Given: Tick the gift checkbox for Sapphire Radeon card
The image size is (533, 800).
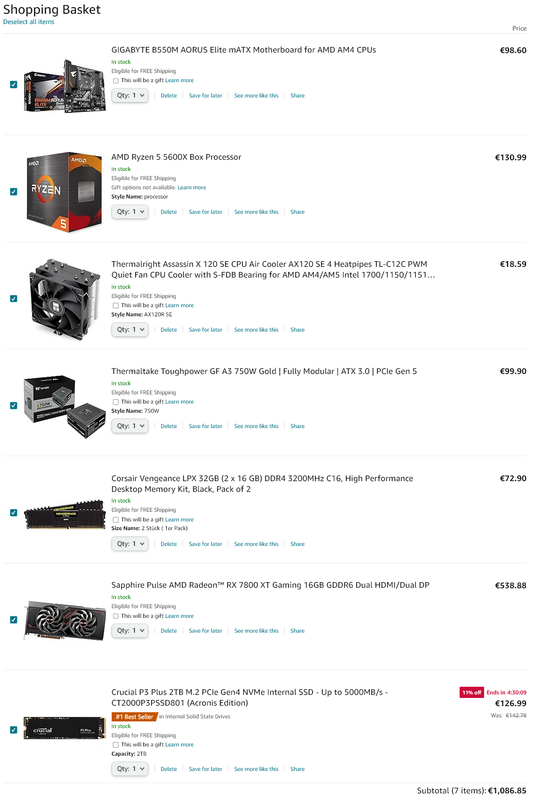Looking at the screenshot, I should point(116,616).
